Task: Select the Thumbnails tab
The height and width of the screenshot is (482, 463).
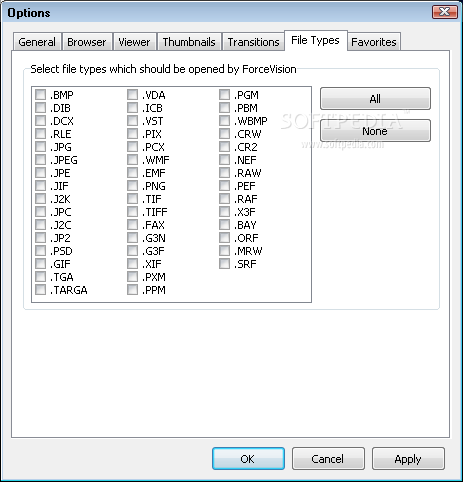Action: point(189,42)
